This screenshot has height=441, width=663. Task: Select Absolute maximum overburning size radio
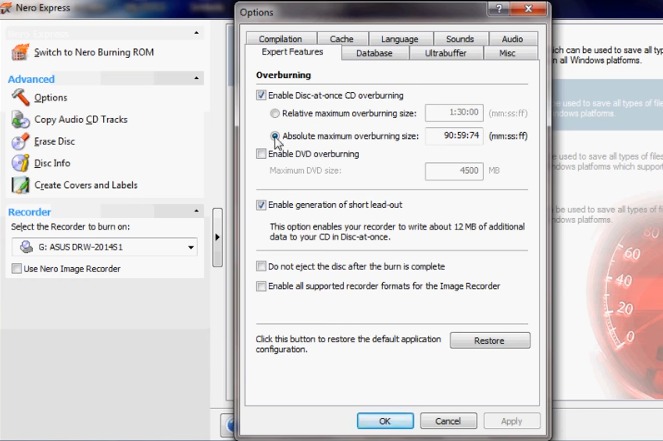click(275, 136)
